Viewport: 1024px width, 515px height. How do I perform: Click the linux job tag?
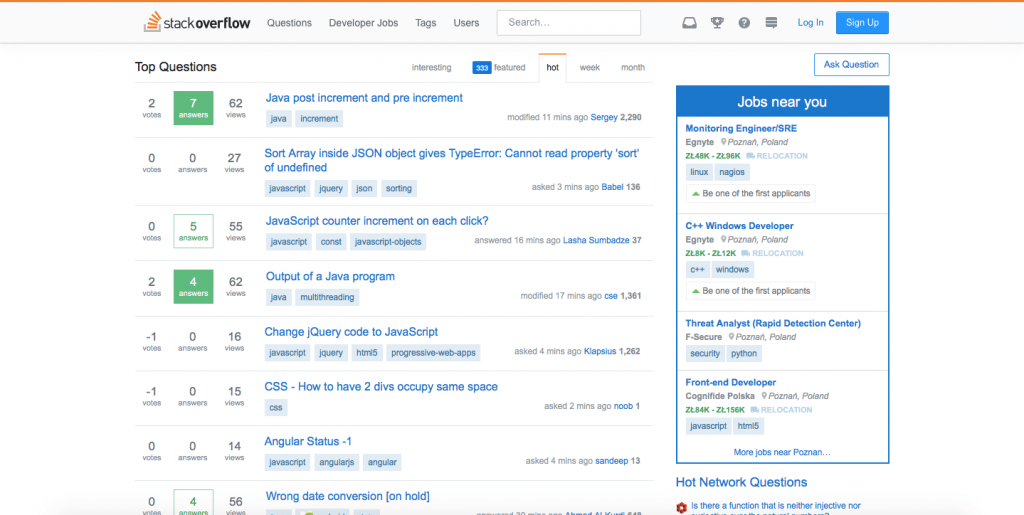click(x=699, y=172)
